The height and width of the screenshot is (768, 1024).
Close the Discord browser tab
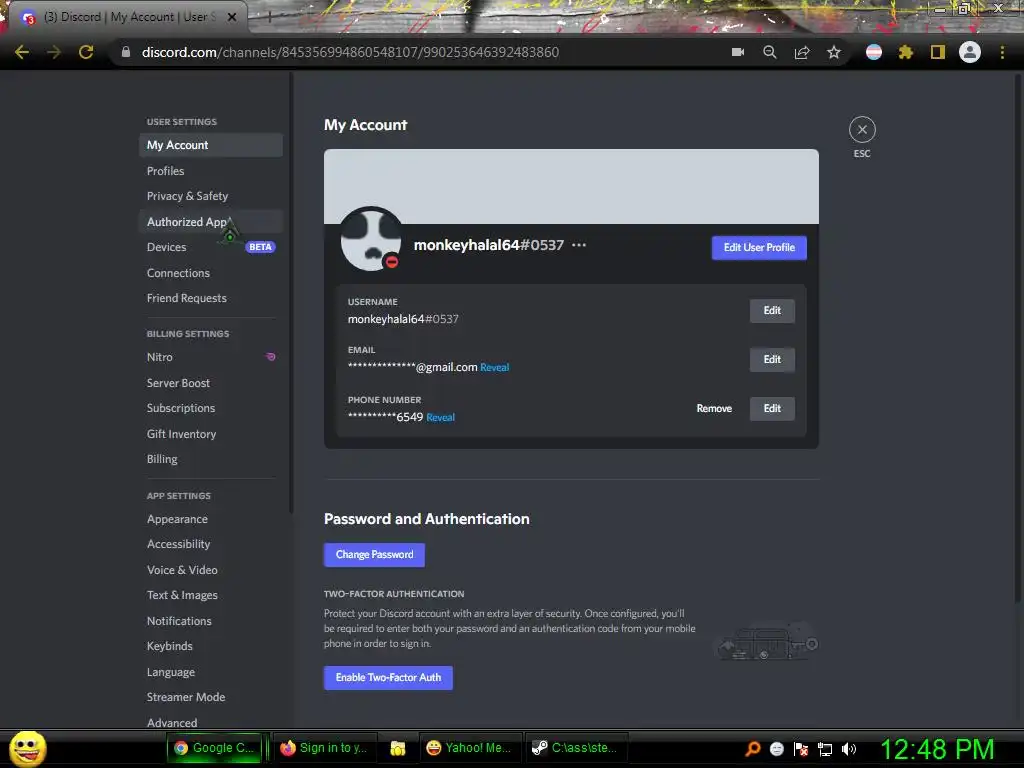232,17
